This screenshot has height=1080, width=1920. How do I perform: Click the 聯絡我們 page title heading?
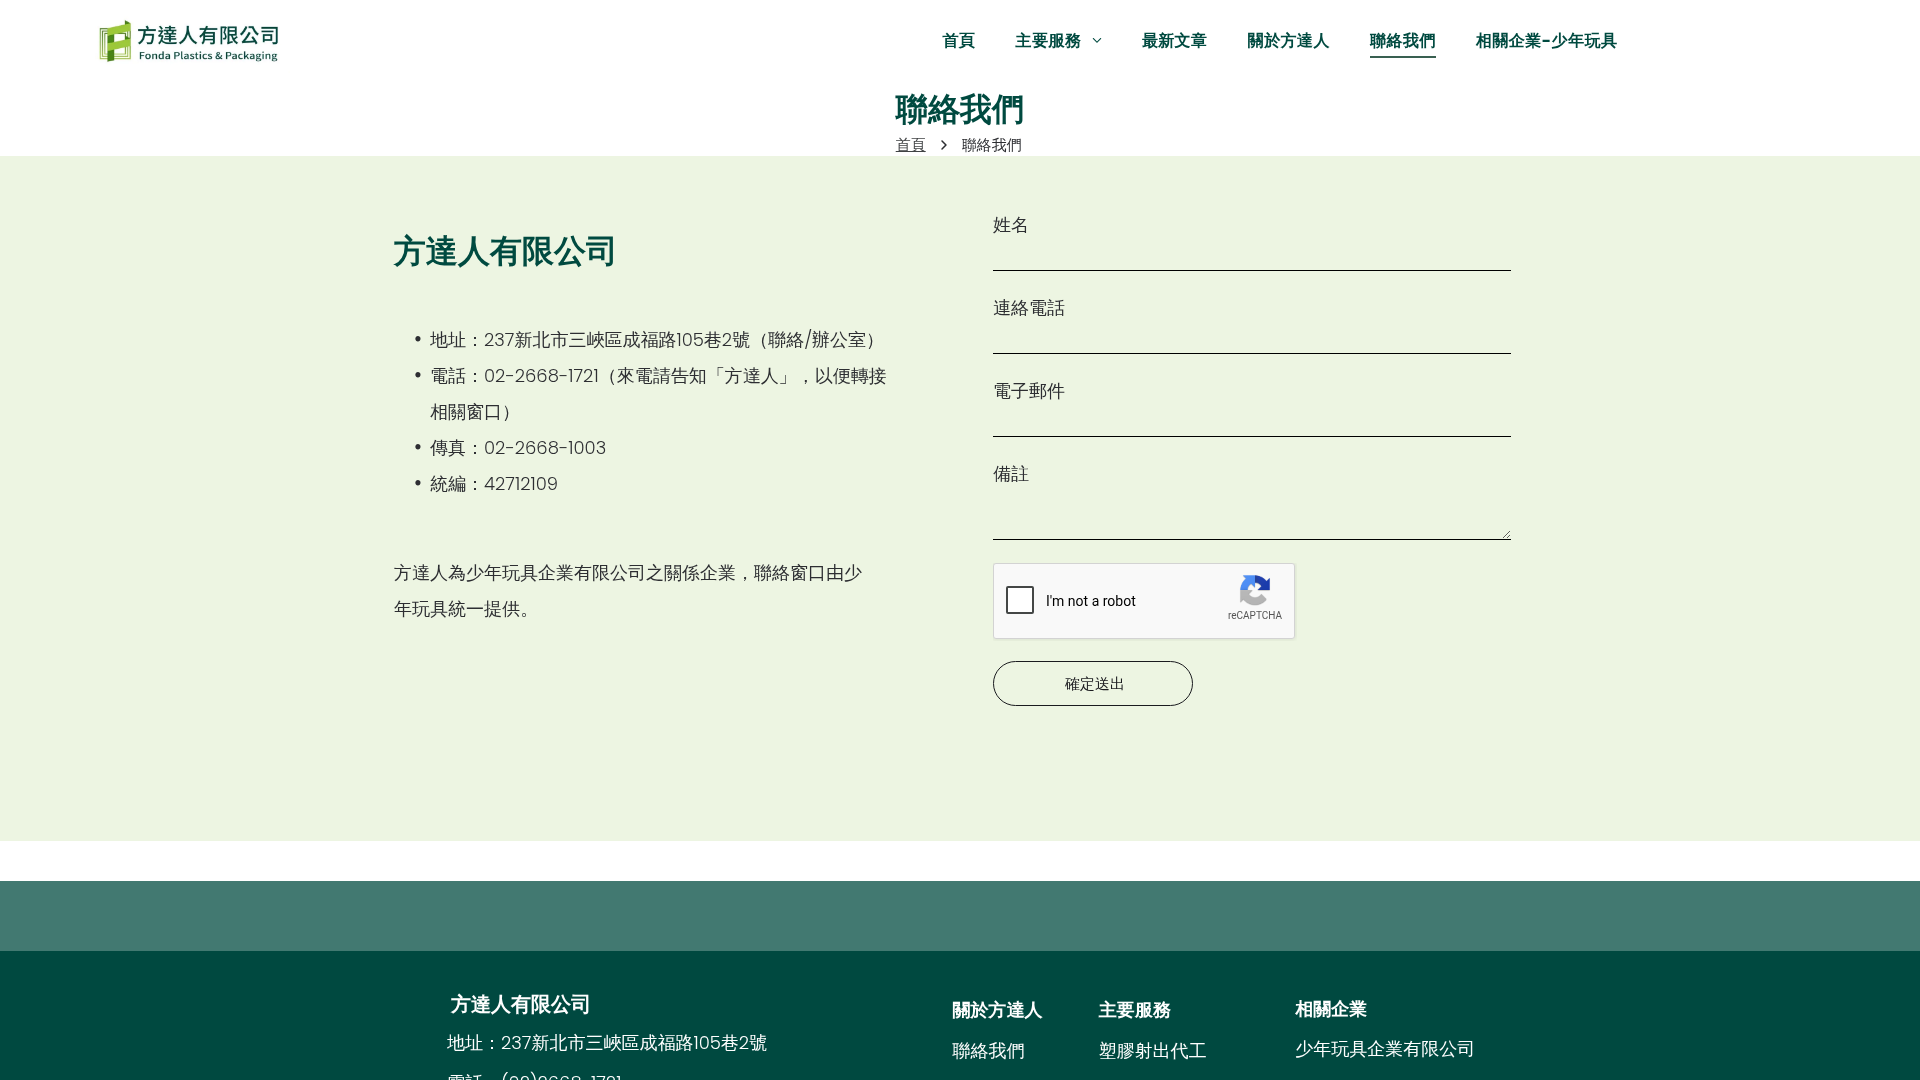click(x=959, y=110)
